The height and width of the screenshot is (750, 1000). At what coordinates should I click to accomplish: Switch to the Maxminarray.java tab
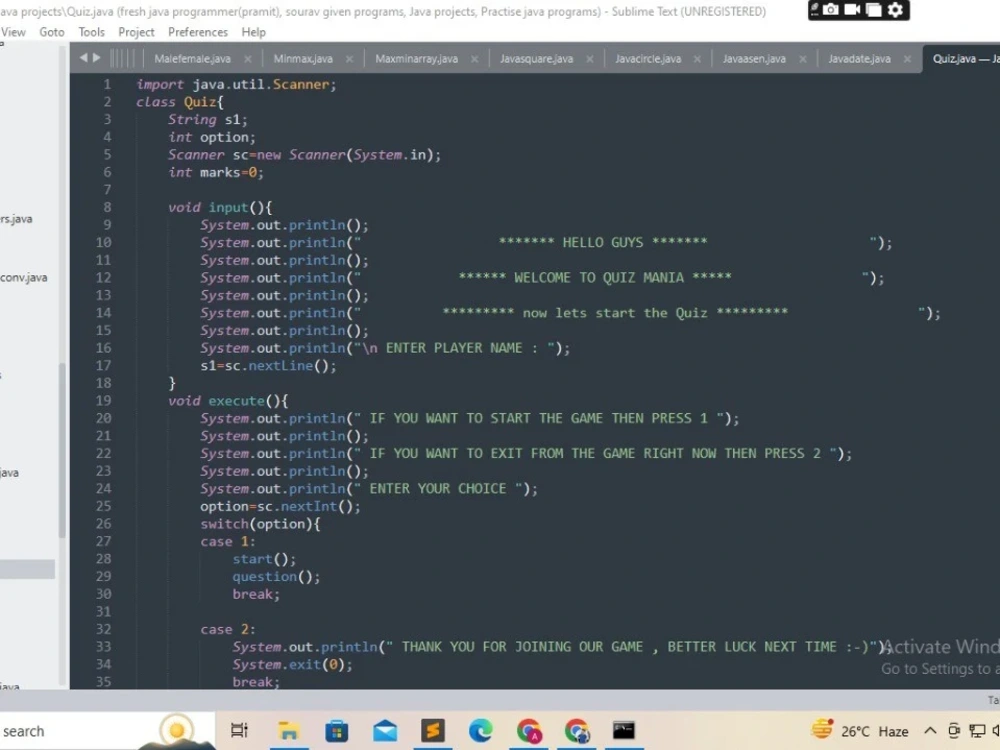click(x=416, y=59)
